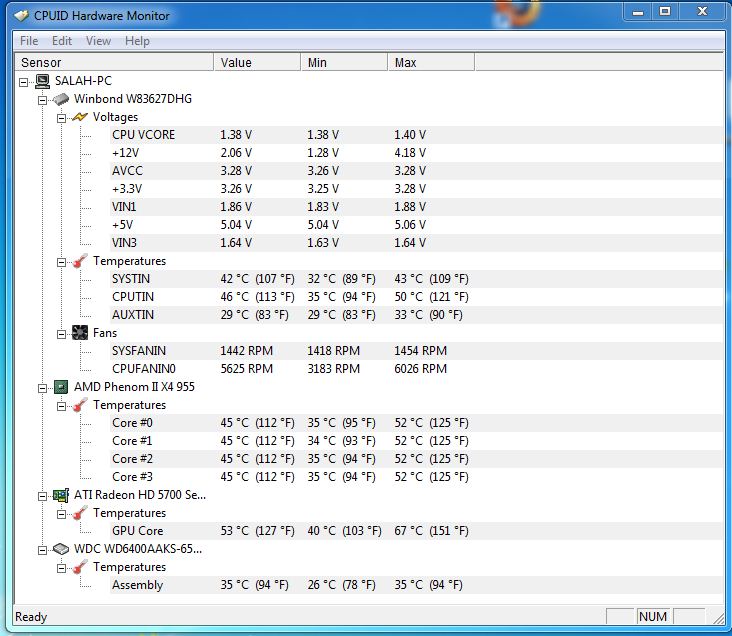Click the Max column header
Viewport: 732px width, 636px height.
431,62
